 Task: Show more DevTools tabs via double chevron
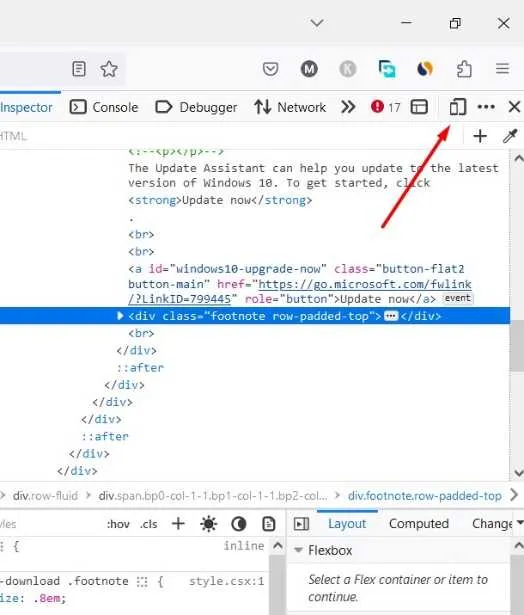348,107
